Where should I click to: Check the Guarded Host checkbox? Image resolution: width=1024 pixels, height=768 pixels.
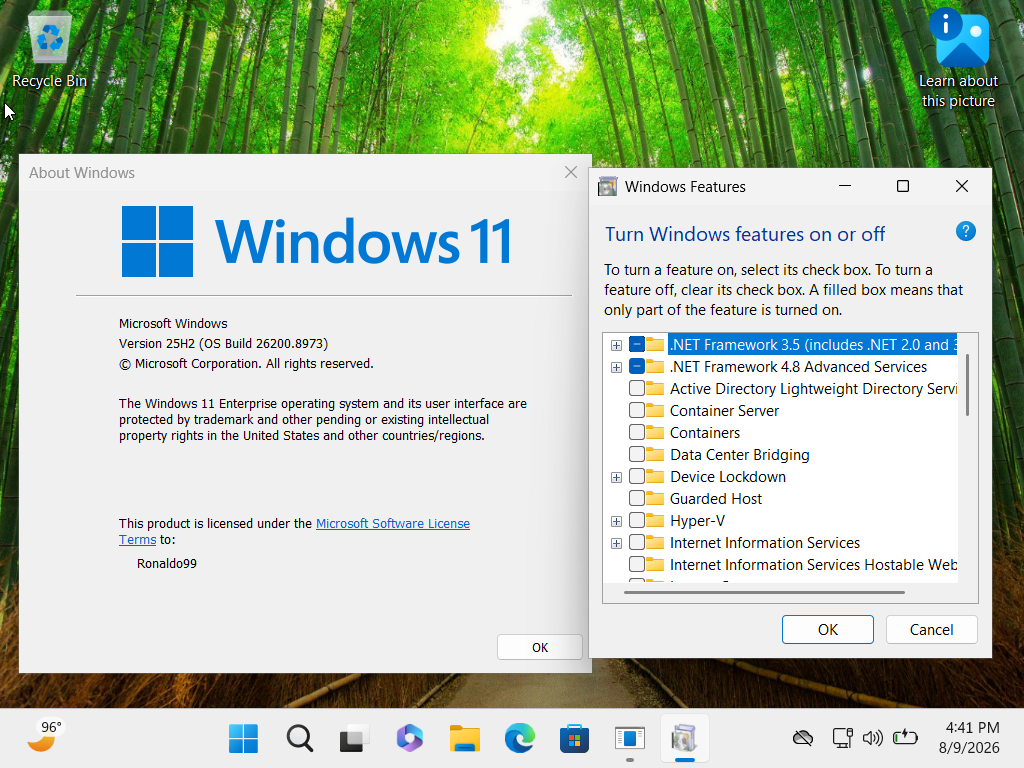tap(637, 498)
